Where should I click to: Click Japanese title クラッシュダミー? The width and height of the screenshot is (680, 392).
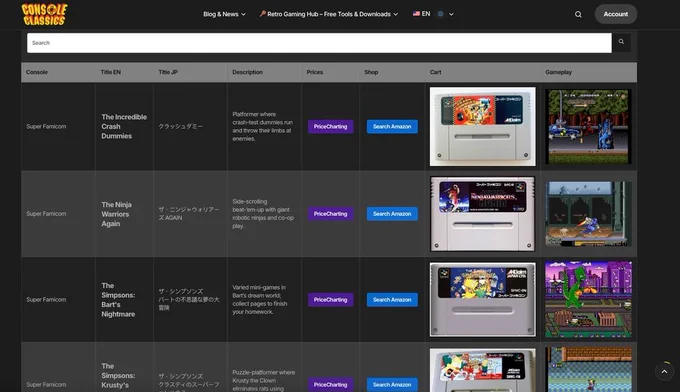click(180, 127)
